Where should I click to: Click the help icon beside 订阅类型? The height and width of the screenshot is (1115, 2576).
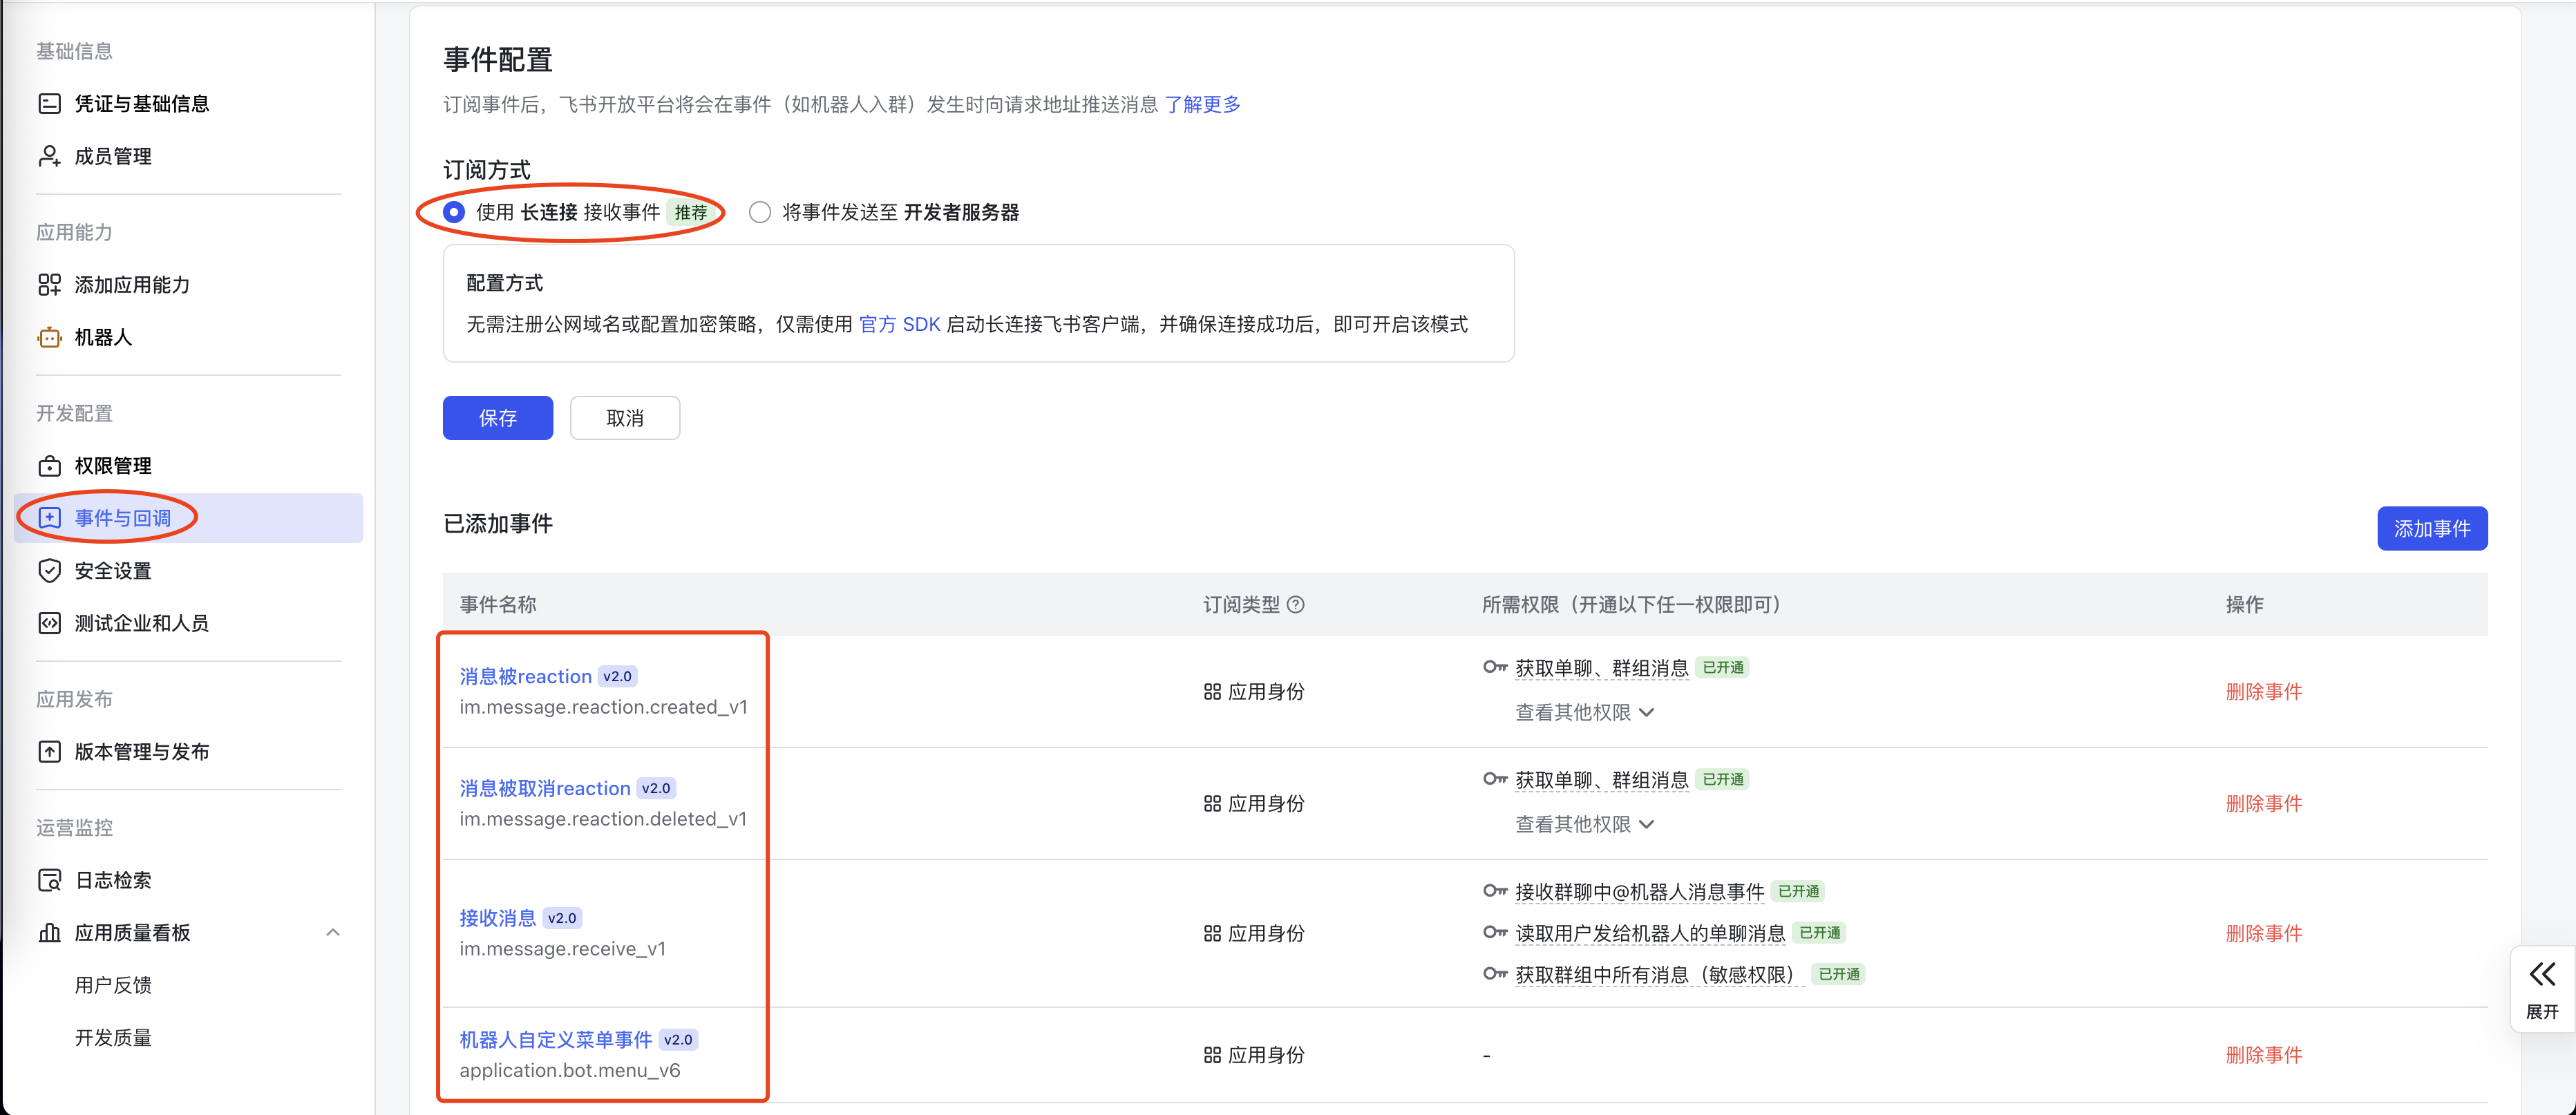1295,605
